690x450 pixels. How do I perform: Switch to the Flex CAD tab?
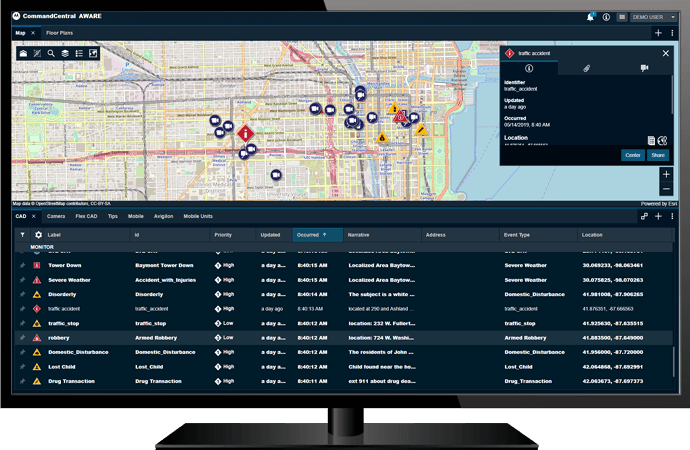(x=86, y=216)
